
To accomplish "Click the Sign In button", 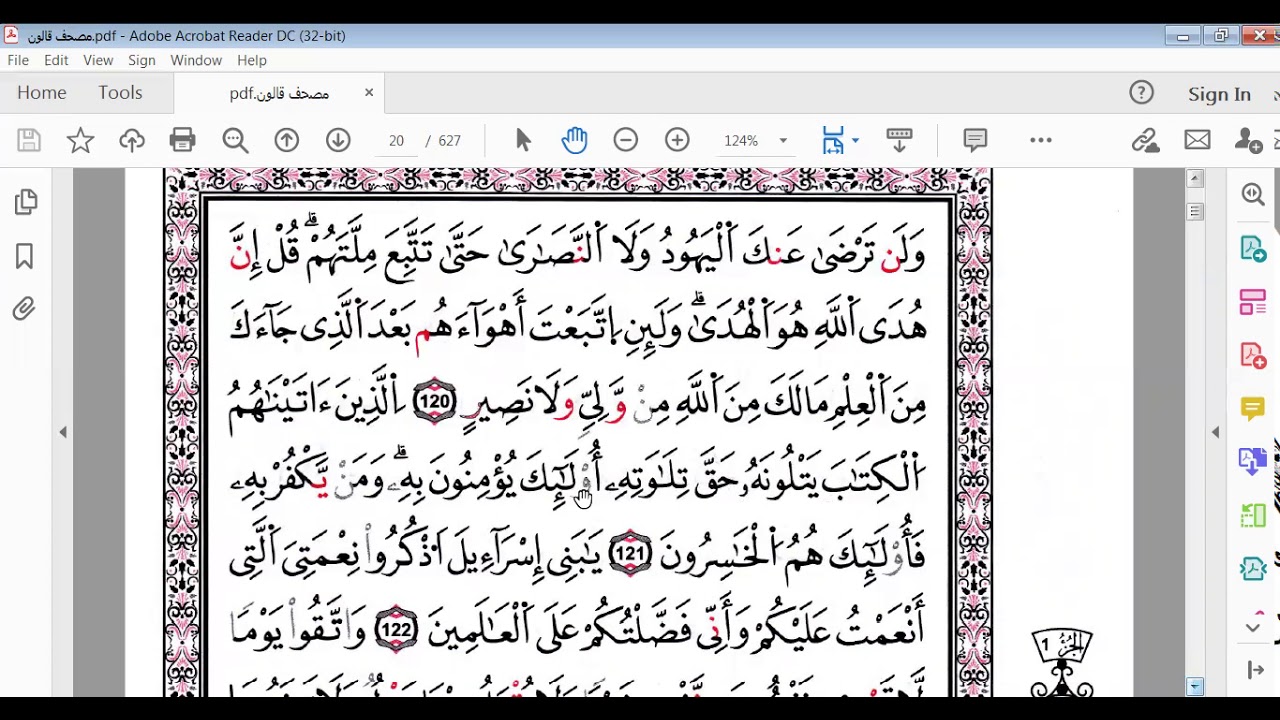I will [1219, 94].
